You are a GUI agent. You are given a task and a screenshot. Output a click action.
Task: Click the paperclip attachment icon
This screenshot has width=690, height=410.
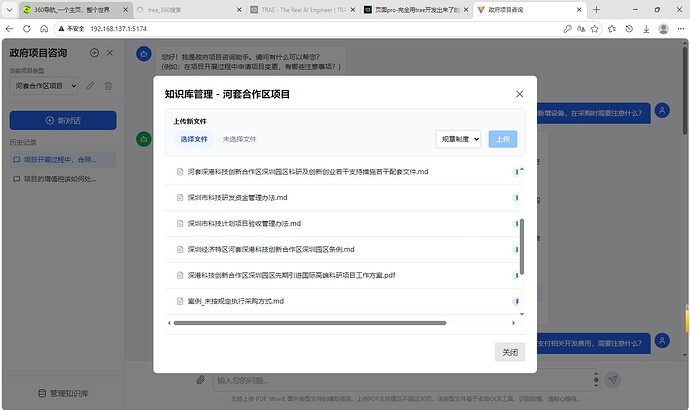pos(201,380)
